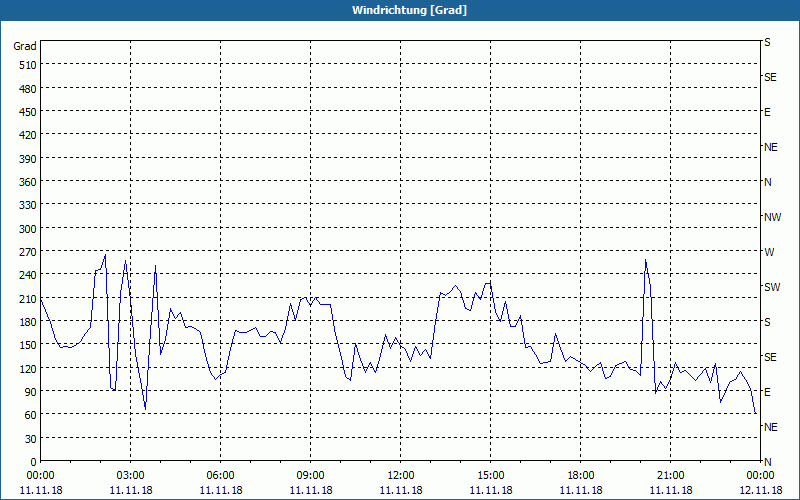
Task: Select the 270 degree axis label
Action: pyautogui.click(x=27, y=252)
